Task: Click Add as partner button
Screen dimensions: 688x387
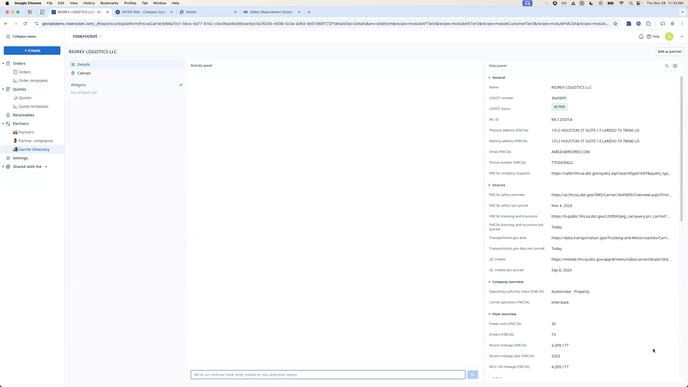Action: pyautogui.click(x=670, y=52)
